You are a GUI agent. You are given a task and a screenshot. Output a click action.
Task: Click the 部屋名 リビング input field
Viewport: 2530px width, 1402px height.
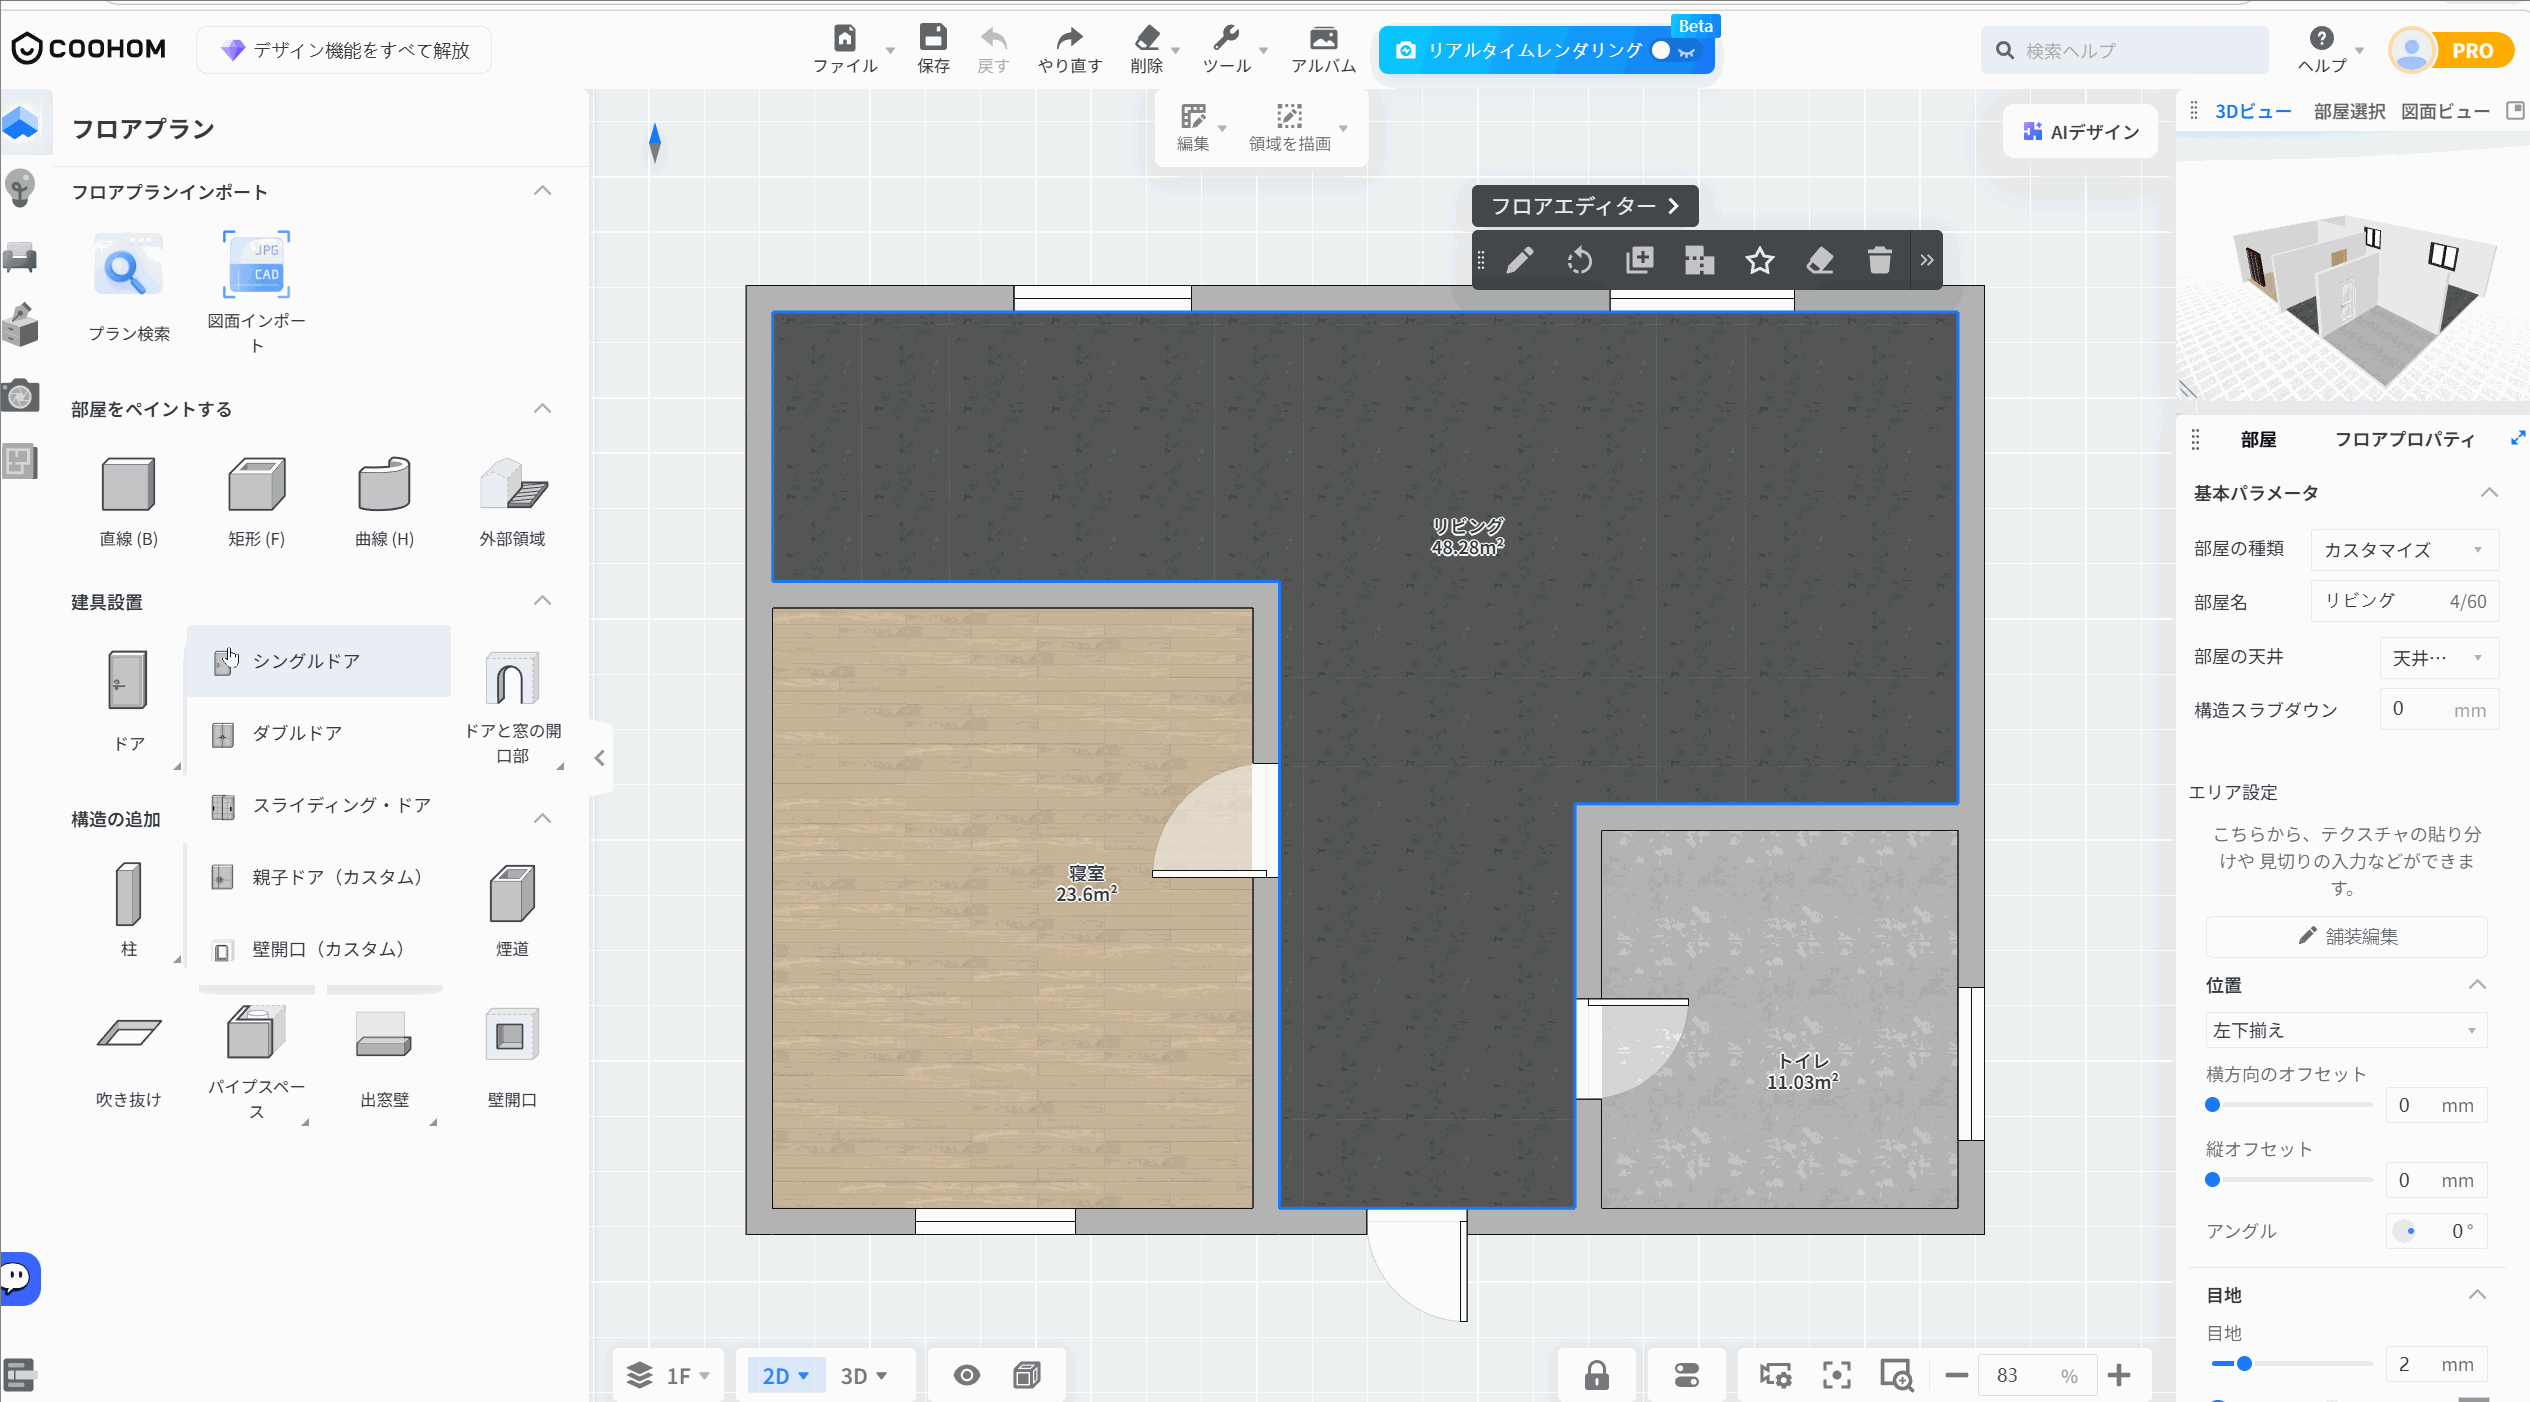coord(2404,602)
